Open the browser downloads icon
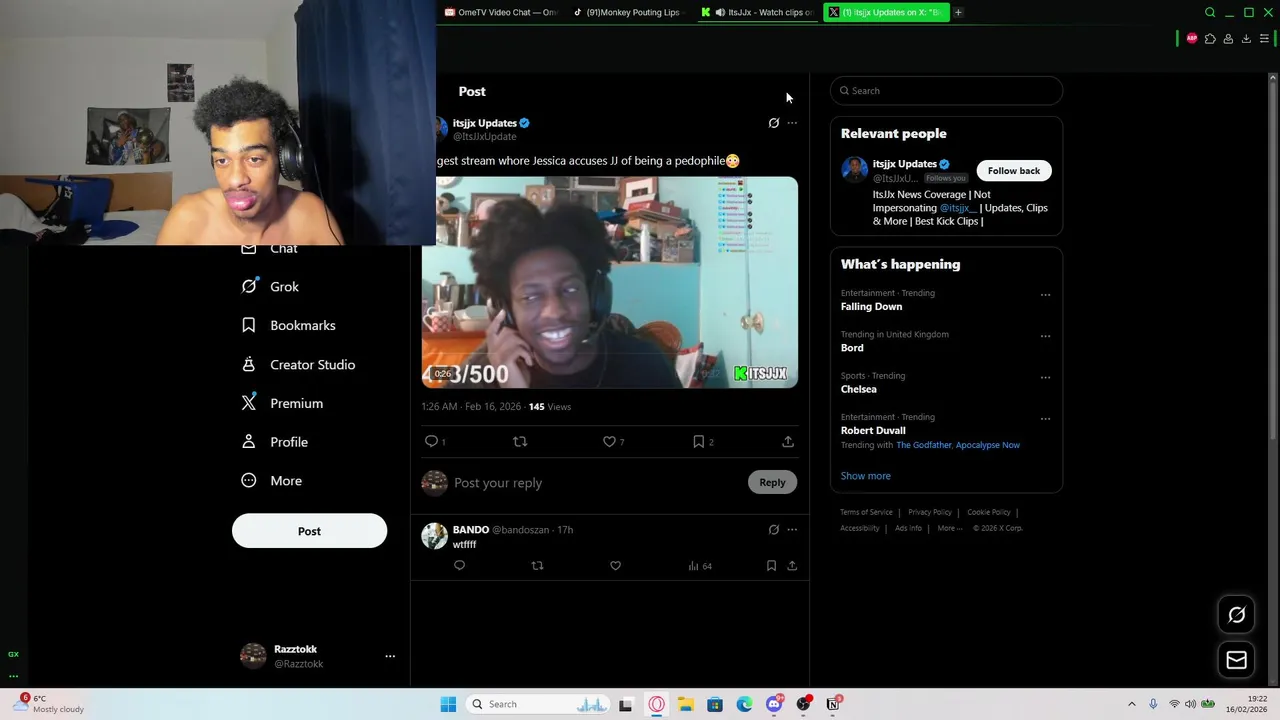1280x720 pixels. (x=1246, y=39)
